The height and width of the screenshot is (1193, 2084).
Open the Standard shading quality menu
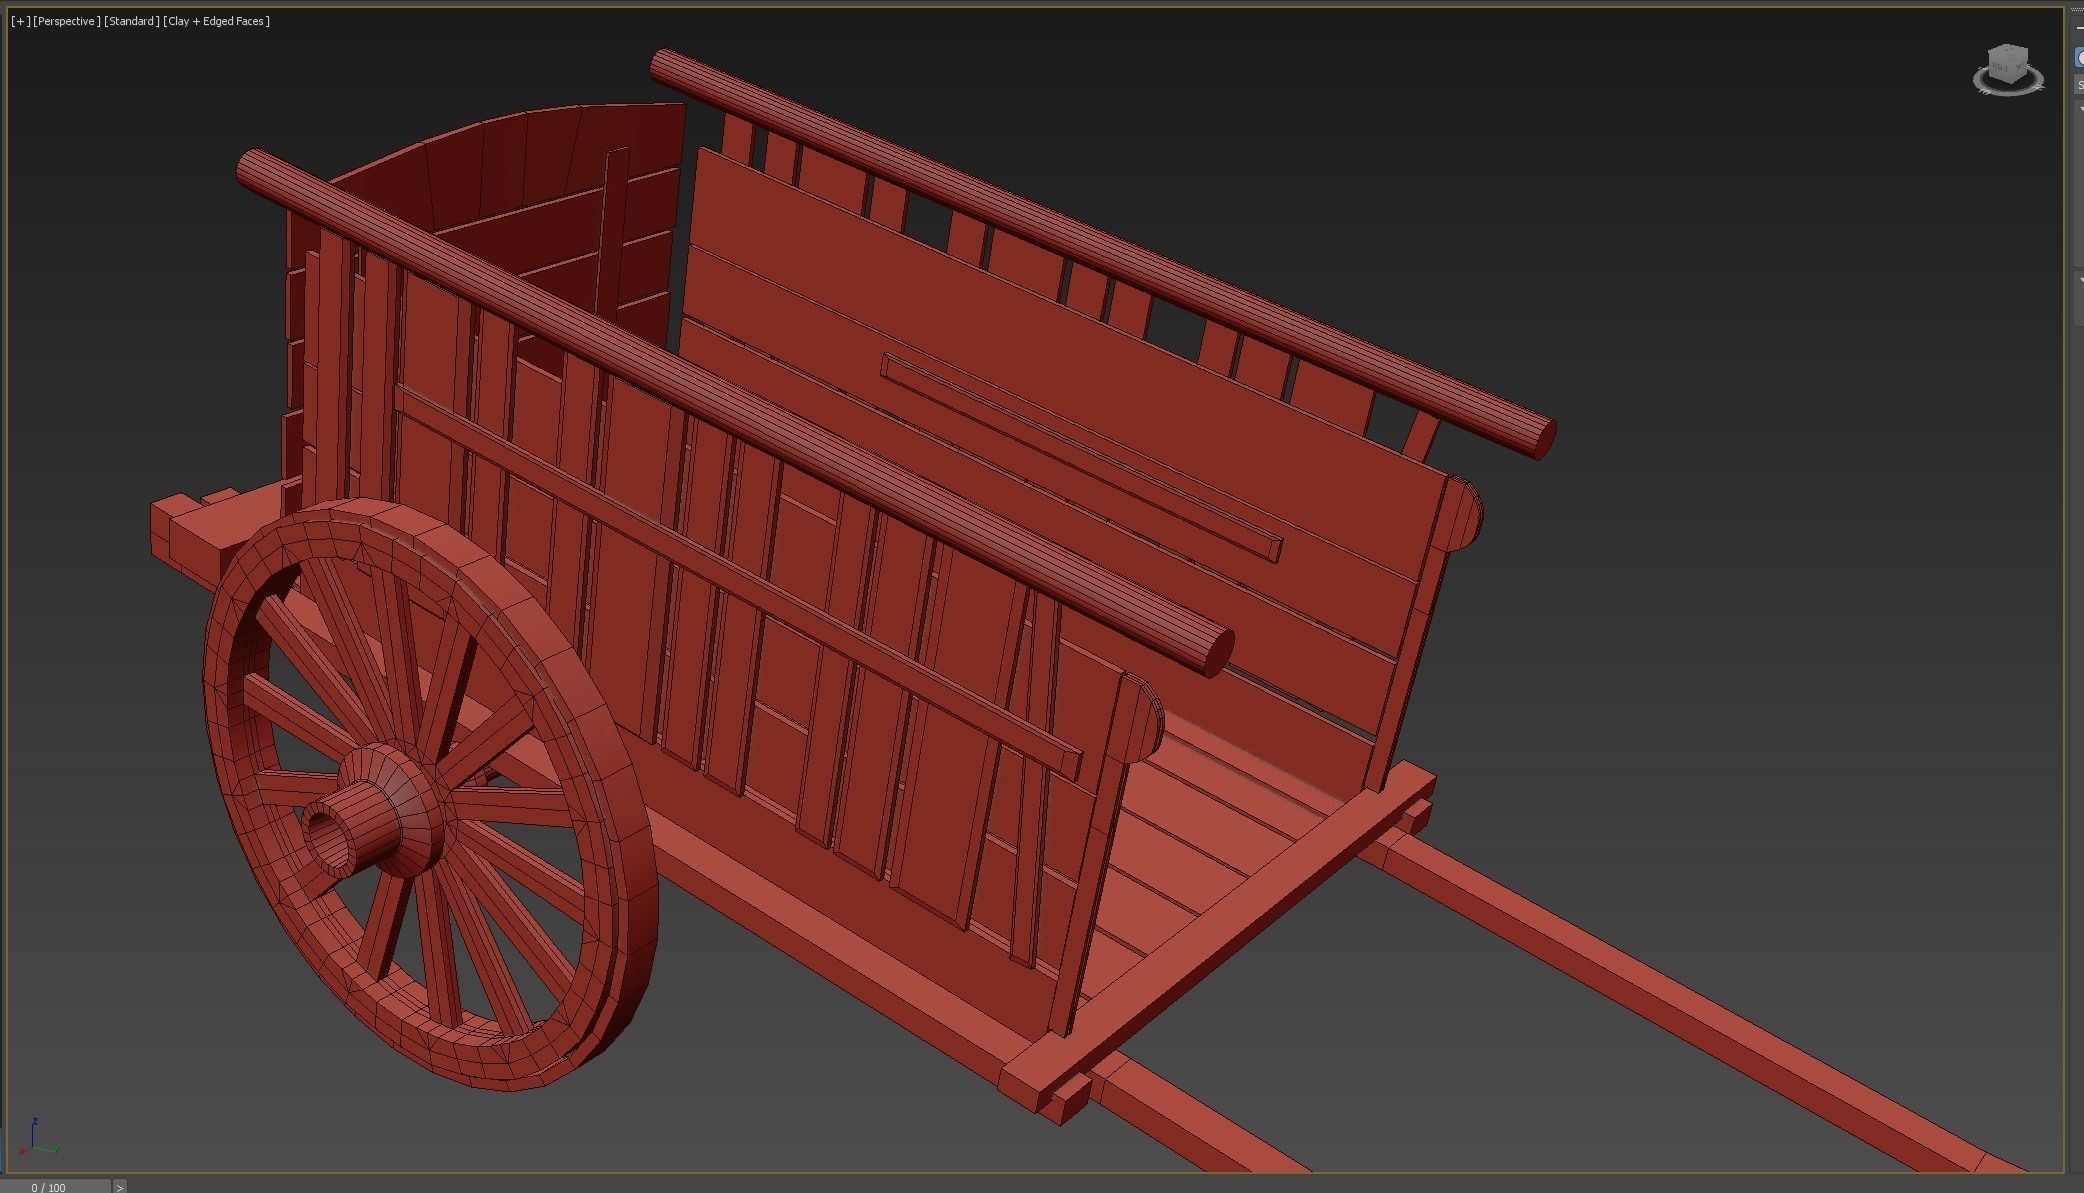pyautogui.click(x=131, y=21)
